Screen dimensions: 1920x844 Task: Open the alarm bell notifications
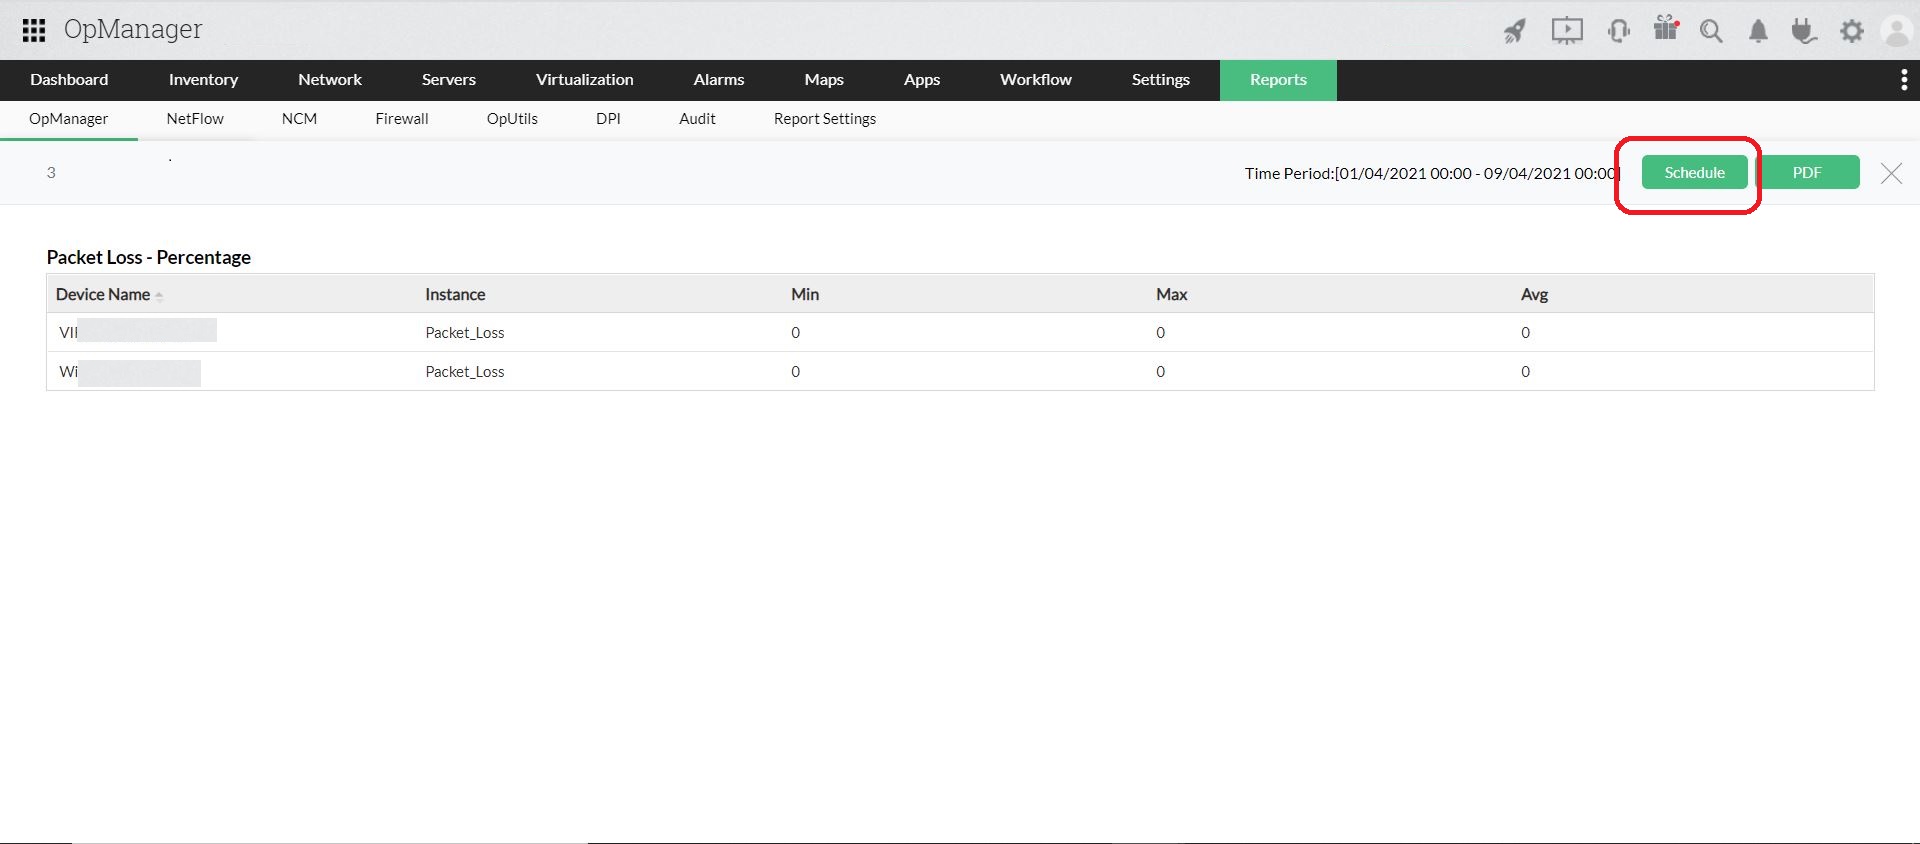pyautogui.click(x=1758, y=31)
